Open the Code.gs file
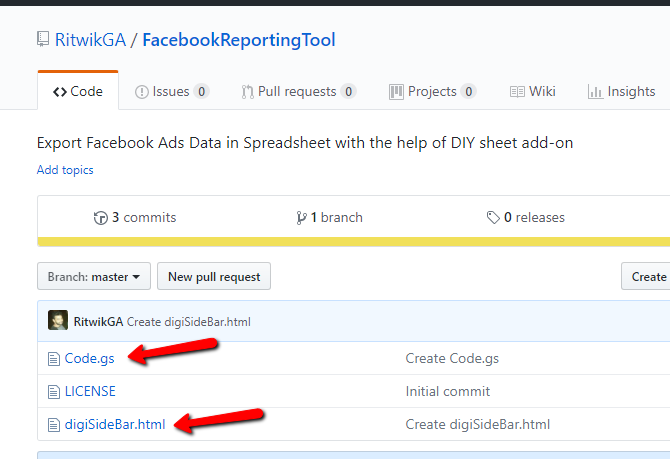The image size is (670, 459). coord(90,358)
